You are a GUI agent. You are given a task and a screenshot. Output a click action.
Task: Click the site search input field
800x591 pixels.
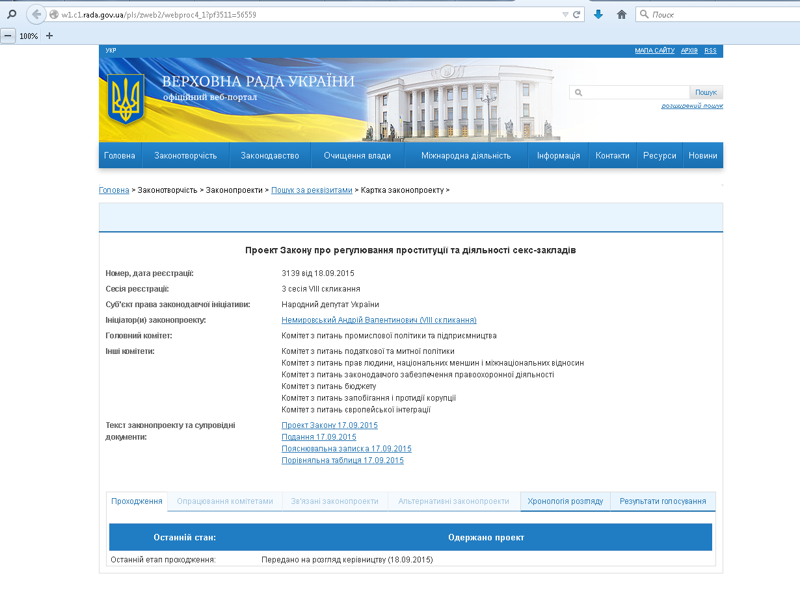(x=630, y=91)
